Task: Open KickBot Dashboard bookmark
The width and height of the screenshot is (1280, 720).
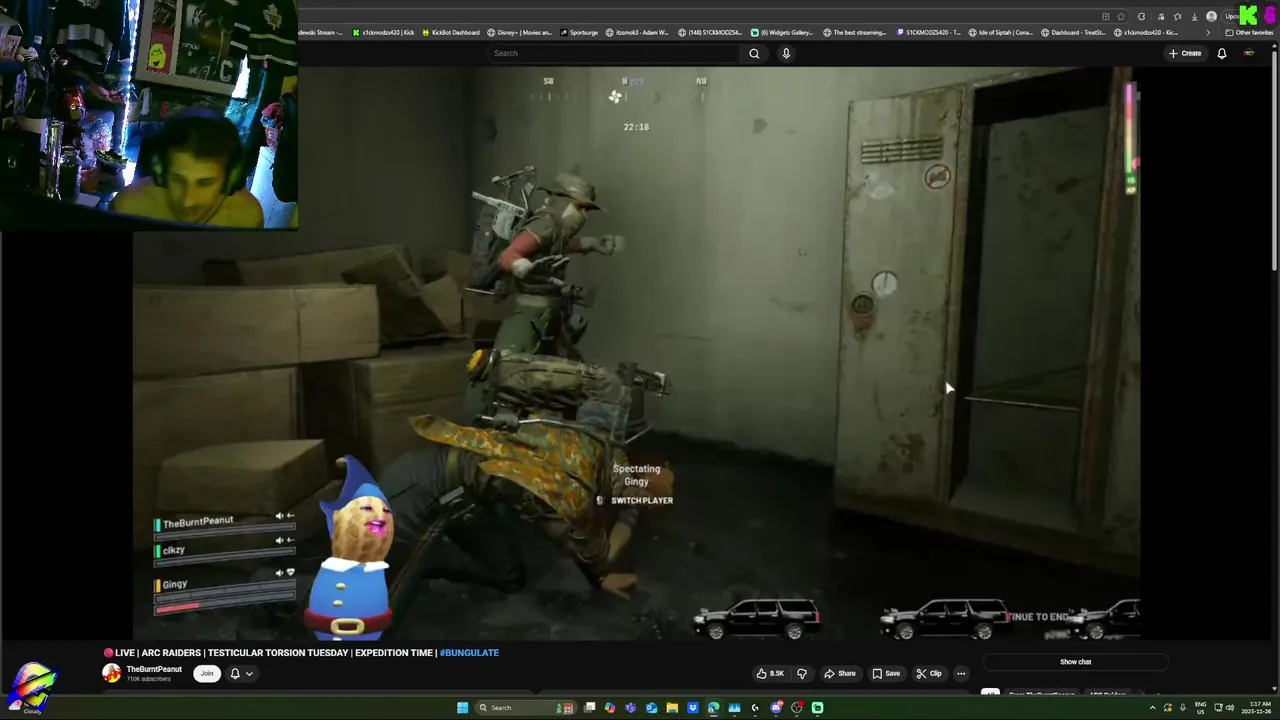Action: click(x=451, y=33)
